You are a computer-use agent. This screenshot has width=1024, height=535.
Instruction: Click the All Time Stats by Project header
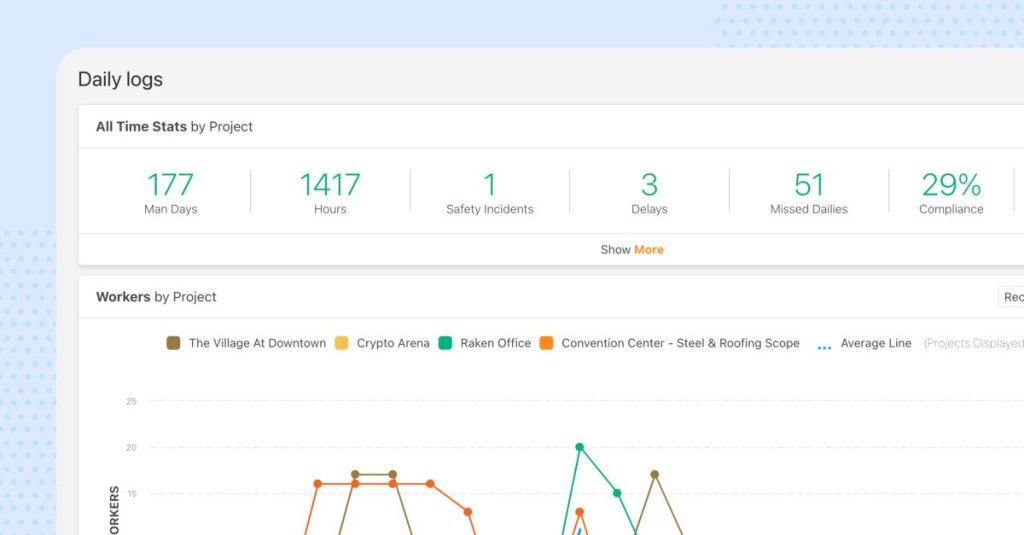(x=174, y=127)
